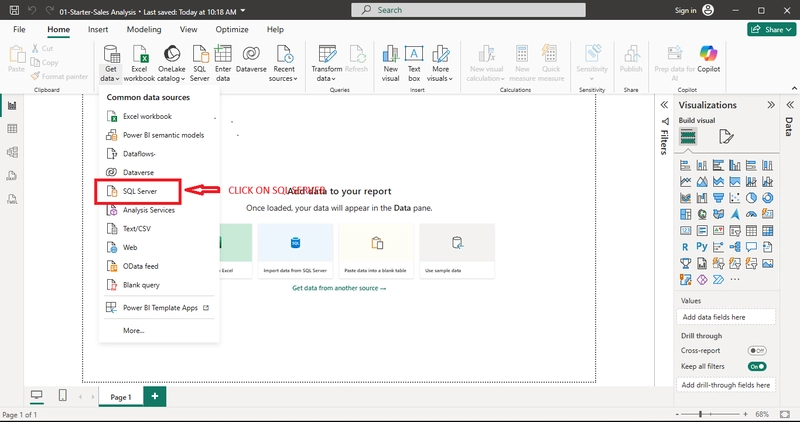
Task: Pick the matrix visual icon
Action: tap(767, 231)
